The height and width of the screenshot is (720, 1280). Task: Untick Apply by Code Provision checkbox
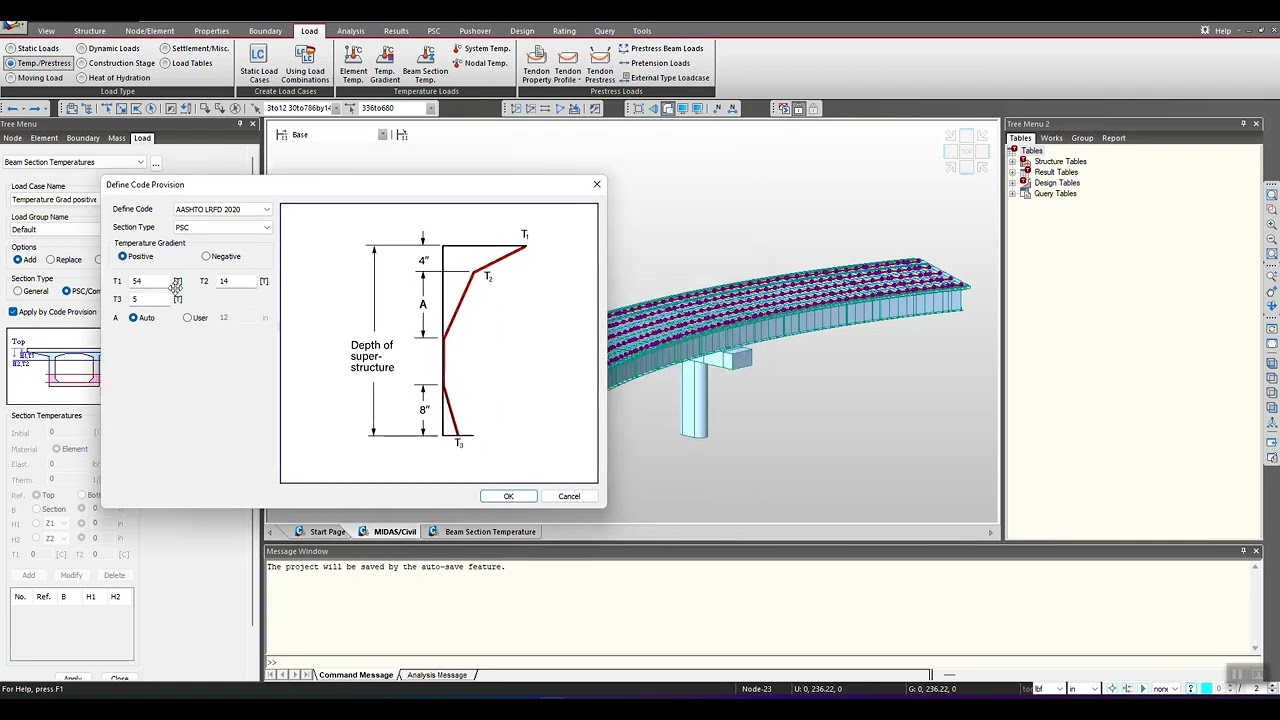pyautogui.click(x=13, y=312)
